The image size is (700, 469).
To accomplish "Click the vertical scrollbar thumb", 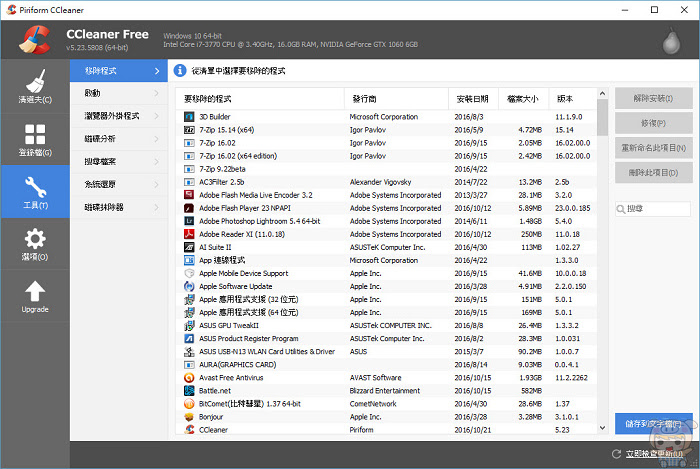I will point(602,117).
